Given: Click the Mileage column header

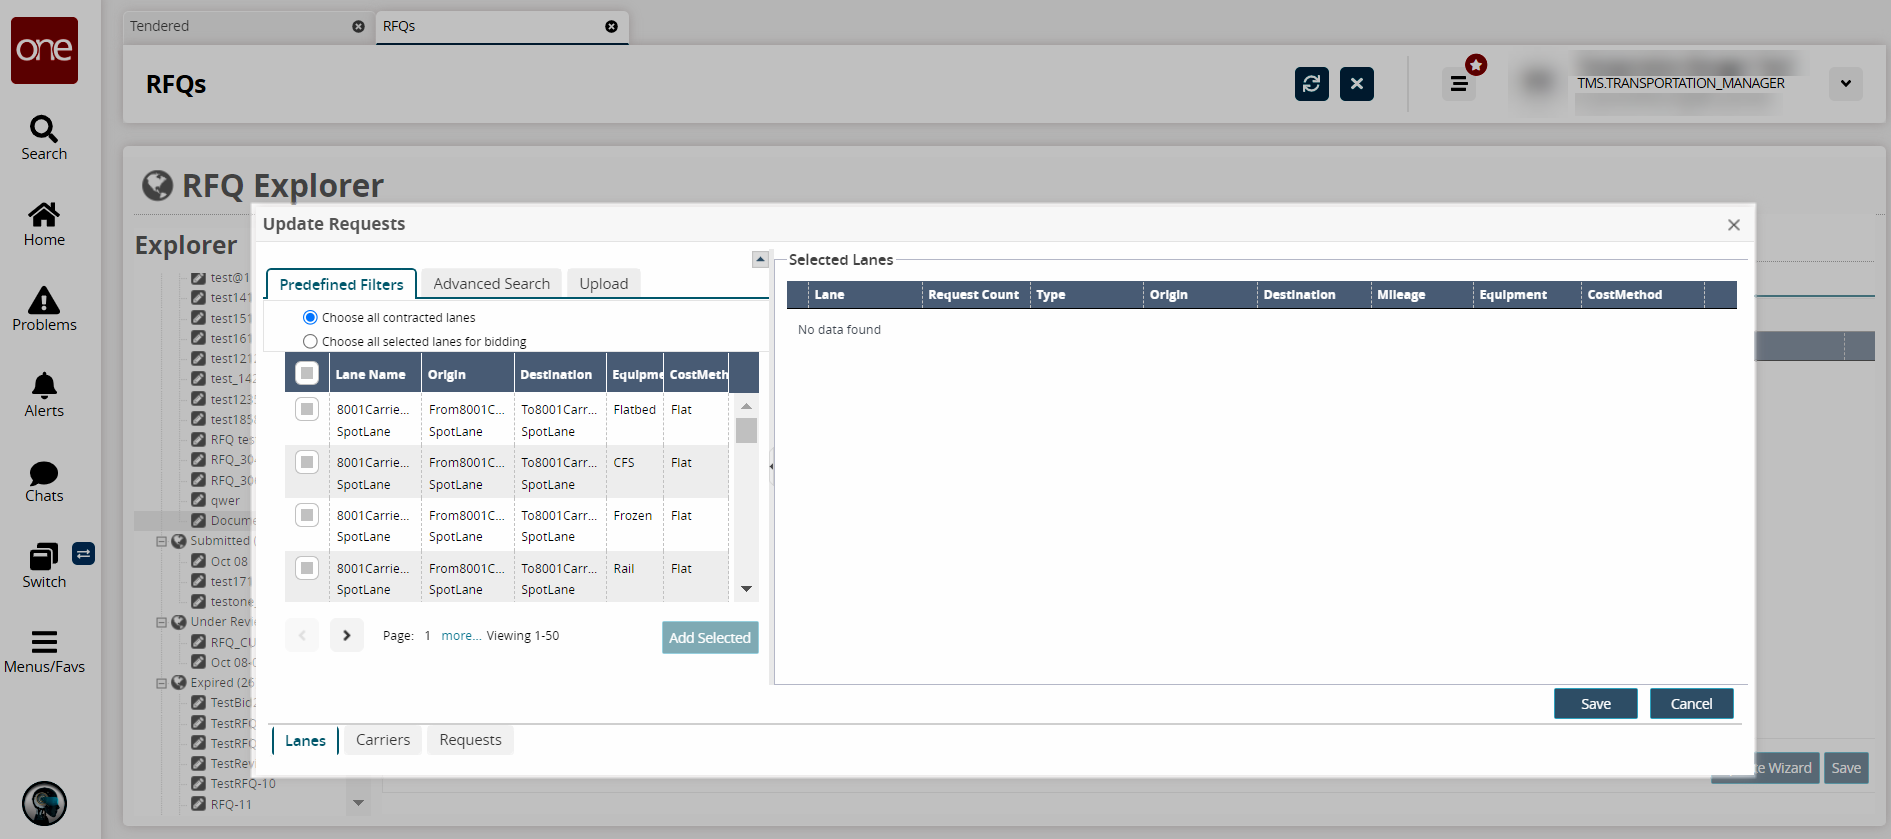Looking at the screenshot, I should pyautogui.click(x=1421, y=295).
